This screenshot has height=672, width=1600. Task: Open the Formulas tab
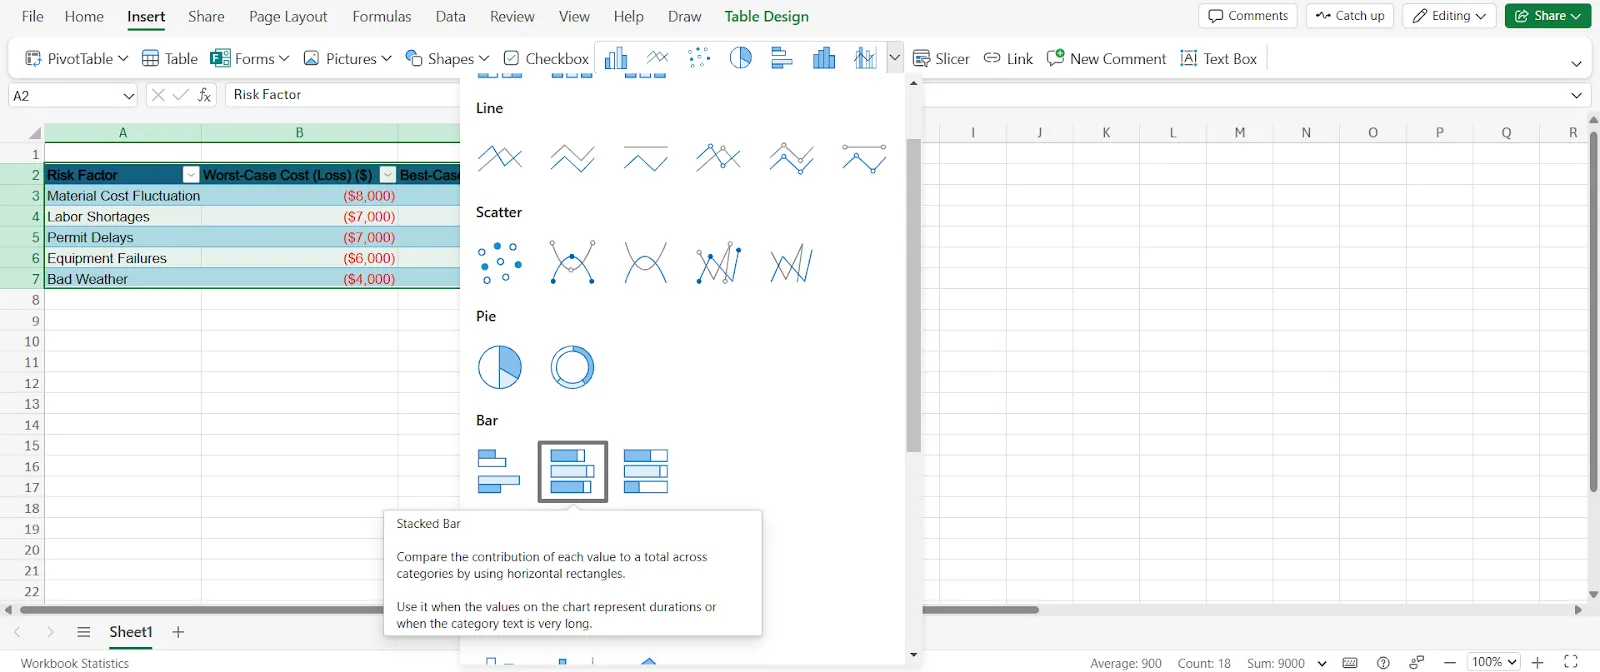[x=382, y=16]
